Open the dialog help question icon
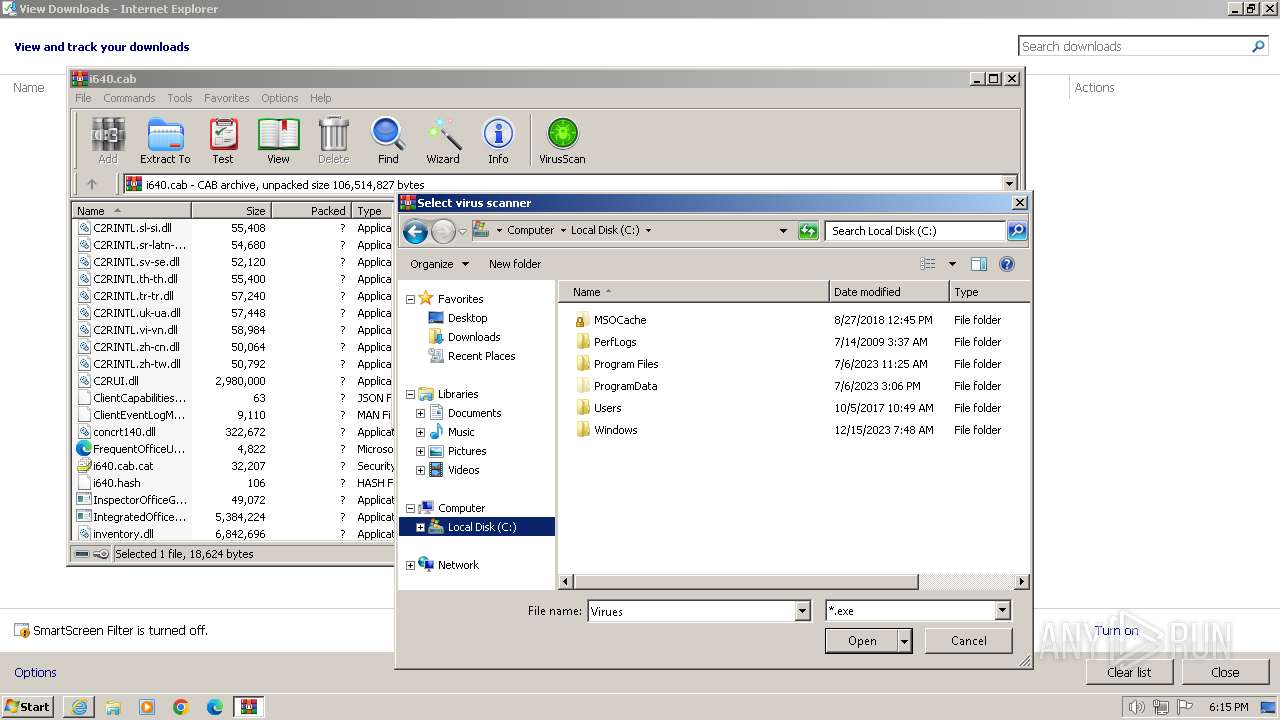Image resolution: width=1280 pixels, height=720 pixels. (x=1007, y=264)
